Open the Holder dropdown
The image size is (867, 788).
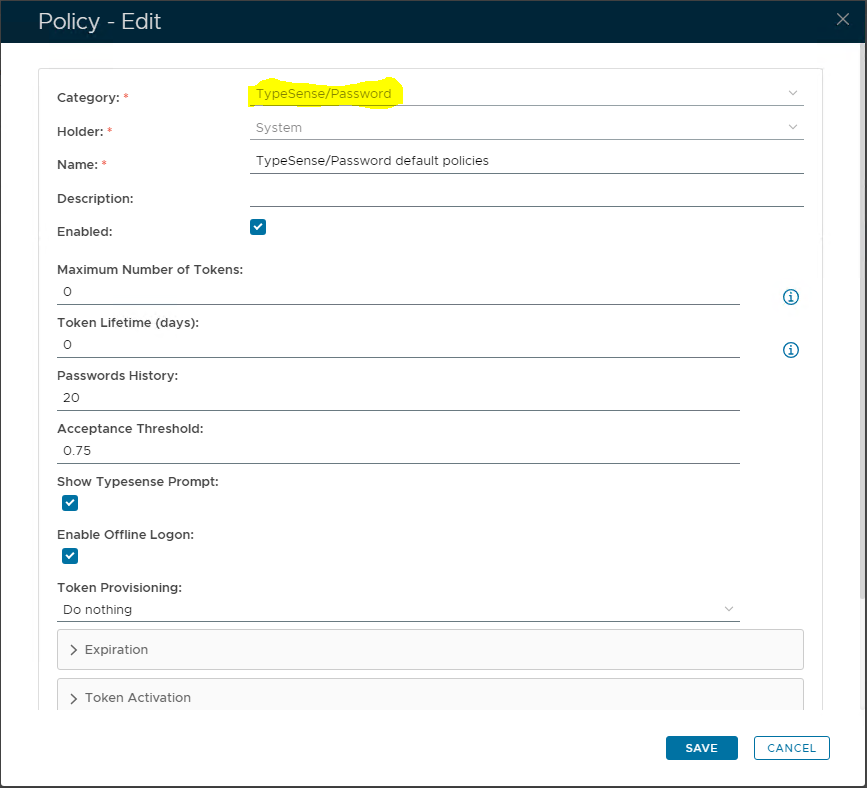coord(526,127)
